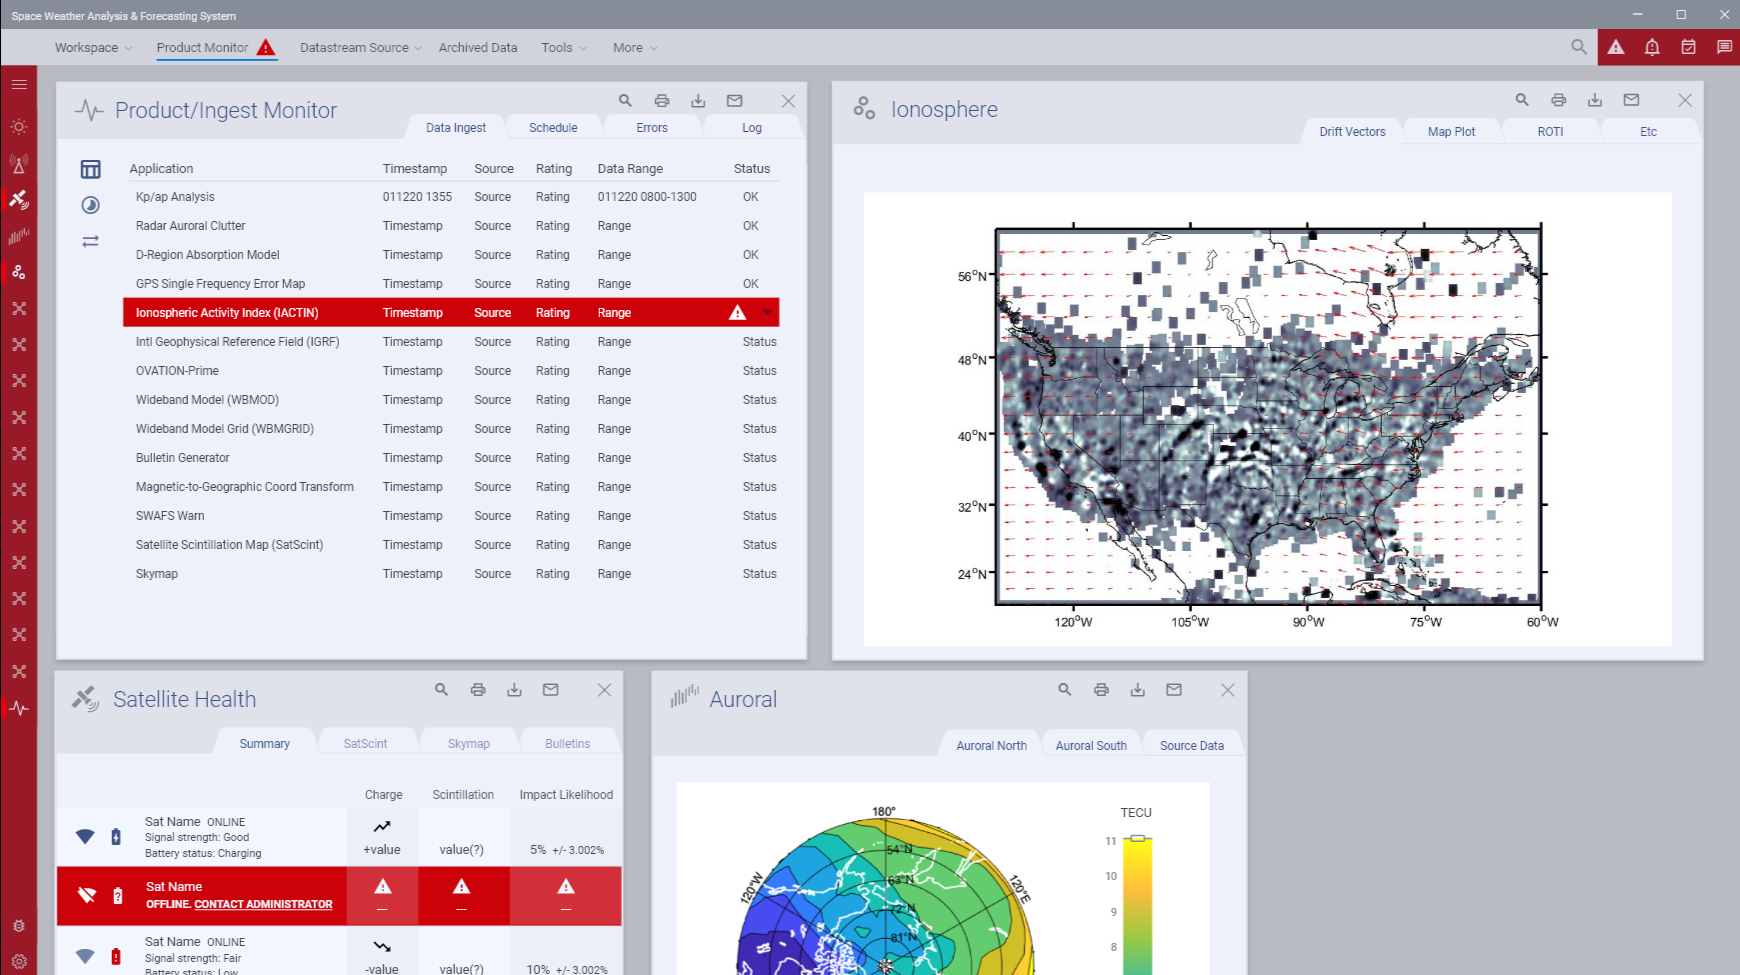1740x975 pixels.
Task: Expand the More menu
Action: [635, 48]
